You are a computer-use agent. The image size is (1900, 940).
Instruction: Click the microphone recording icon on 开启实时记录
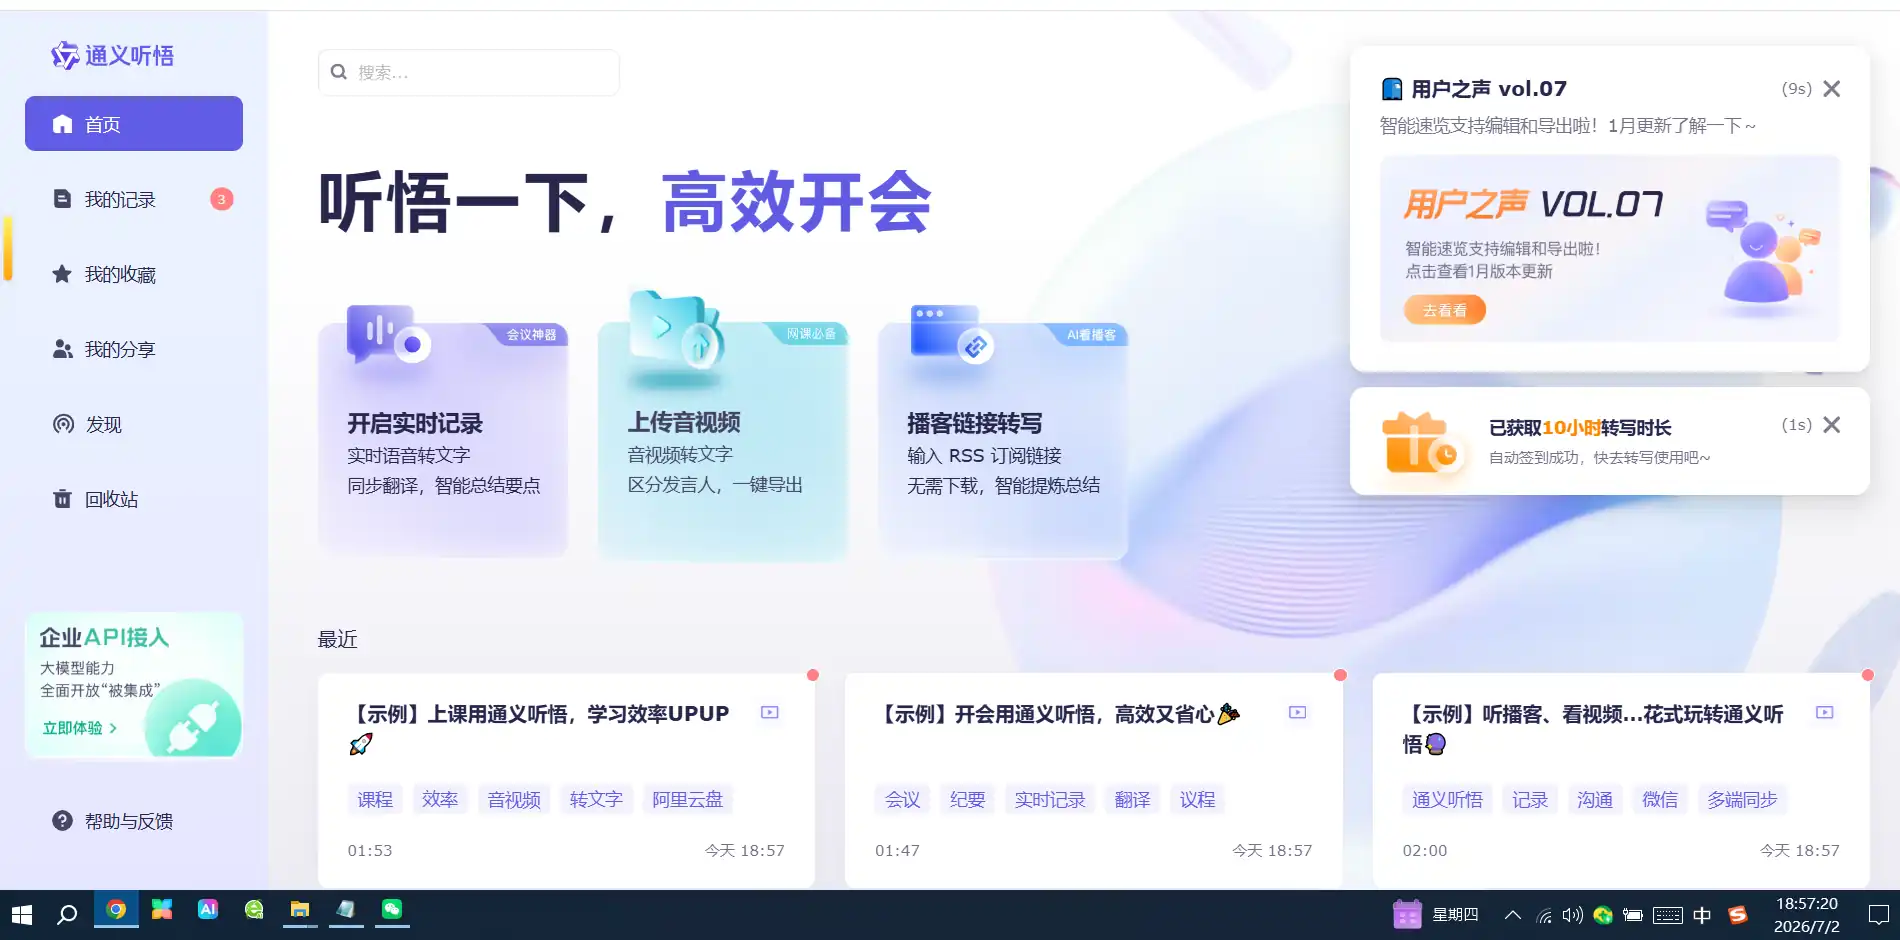(x=388, y=336)
